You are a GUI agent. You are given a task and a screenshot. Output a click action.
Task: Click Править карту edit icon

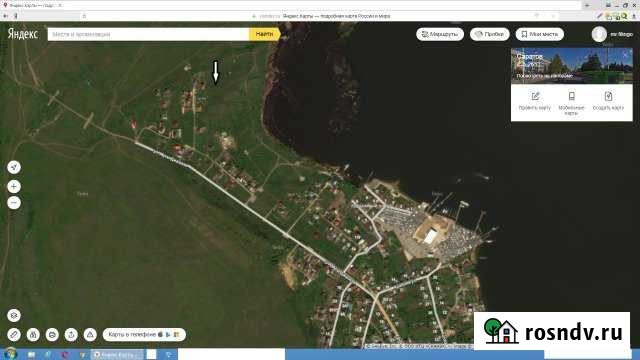click(x=535, y=96)
